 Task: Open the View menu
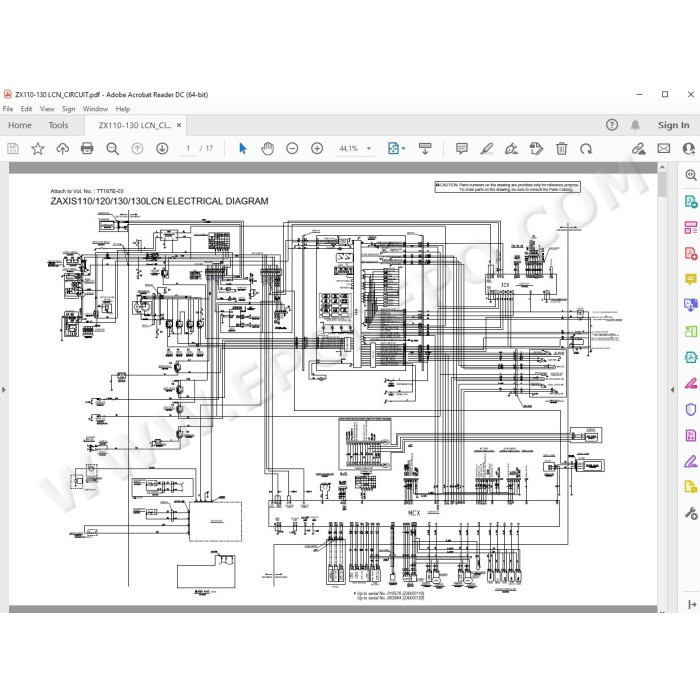tap(47, 109)
